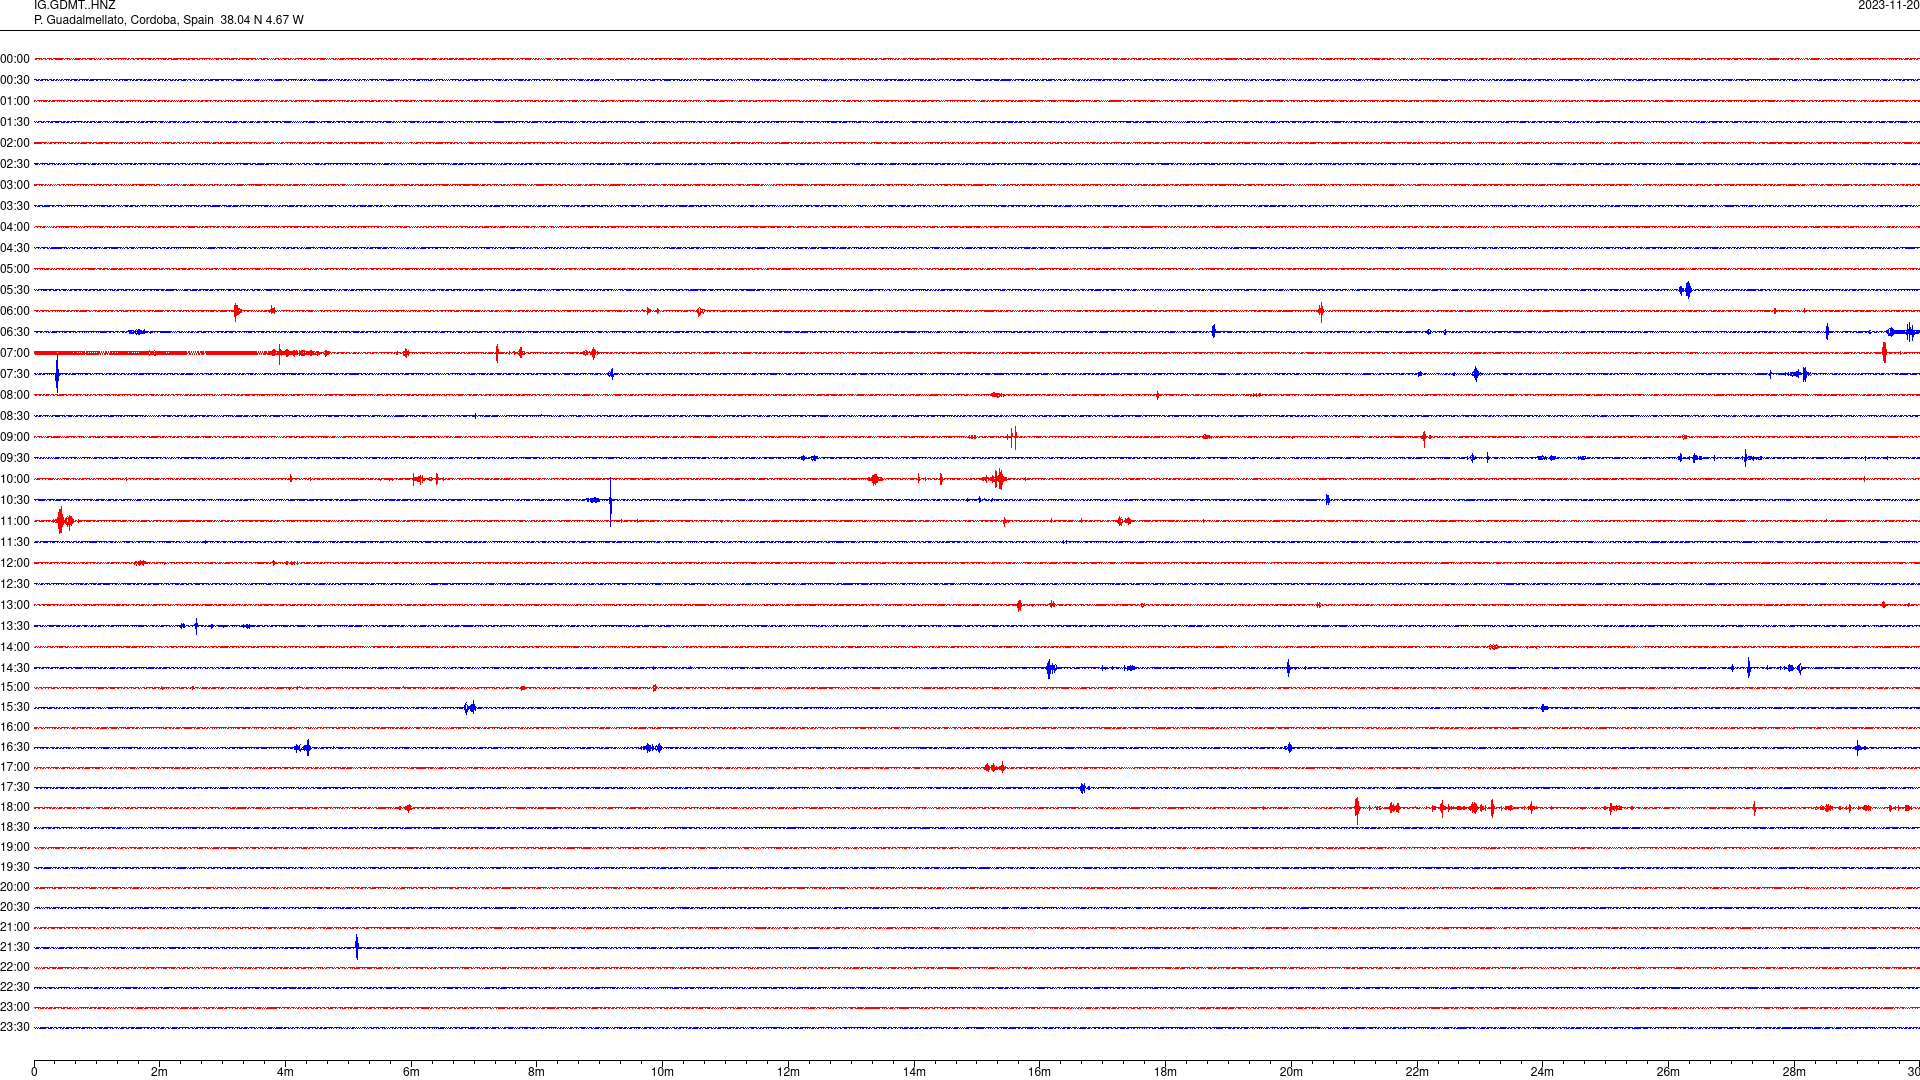Select the 01:00 time row label
The image size is (1920, 1080).
[x=15, y=101]
